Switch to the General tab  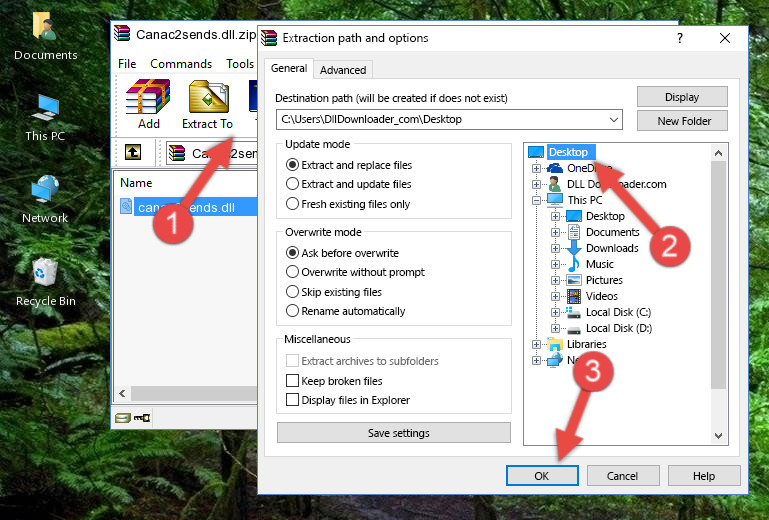click(x=289, y=68)
